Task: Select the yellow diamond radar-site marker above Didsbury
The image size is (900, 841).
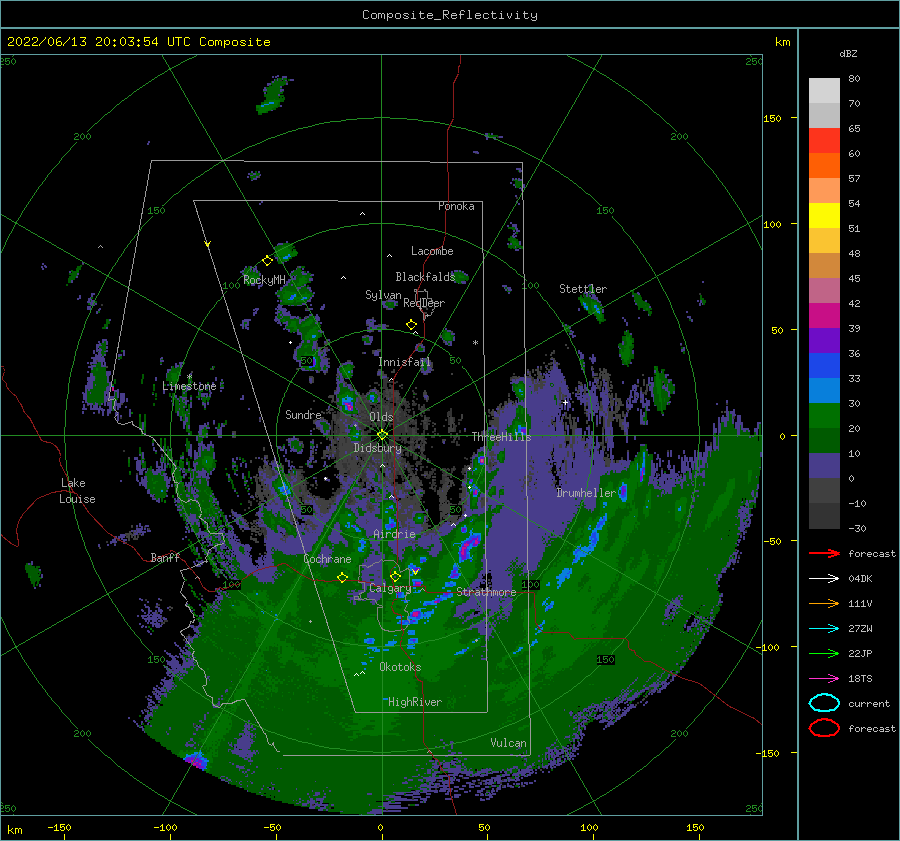Action: 382,435
